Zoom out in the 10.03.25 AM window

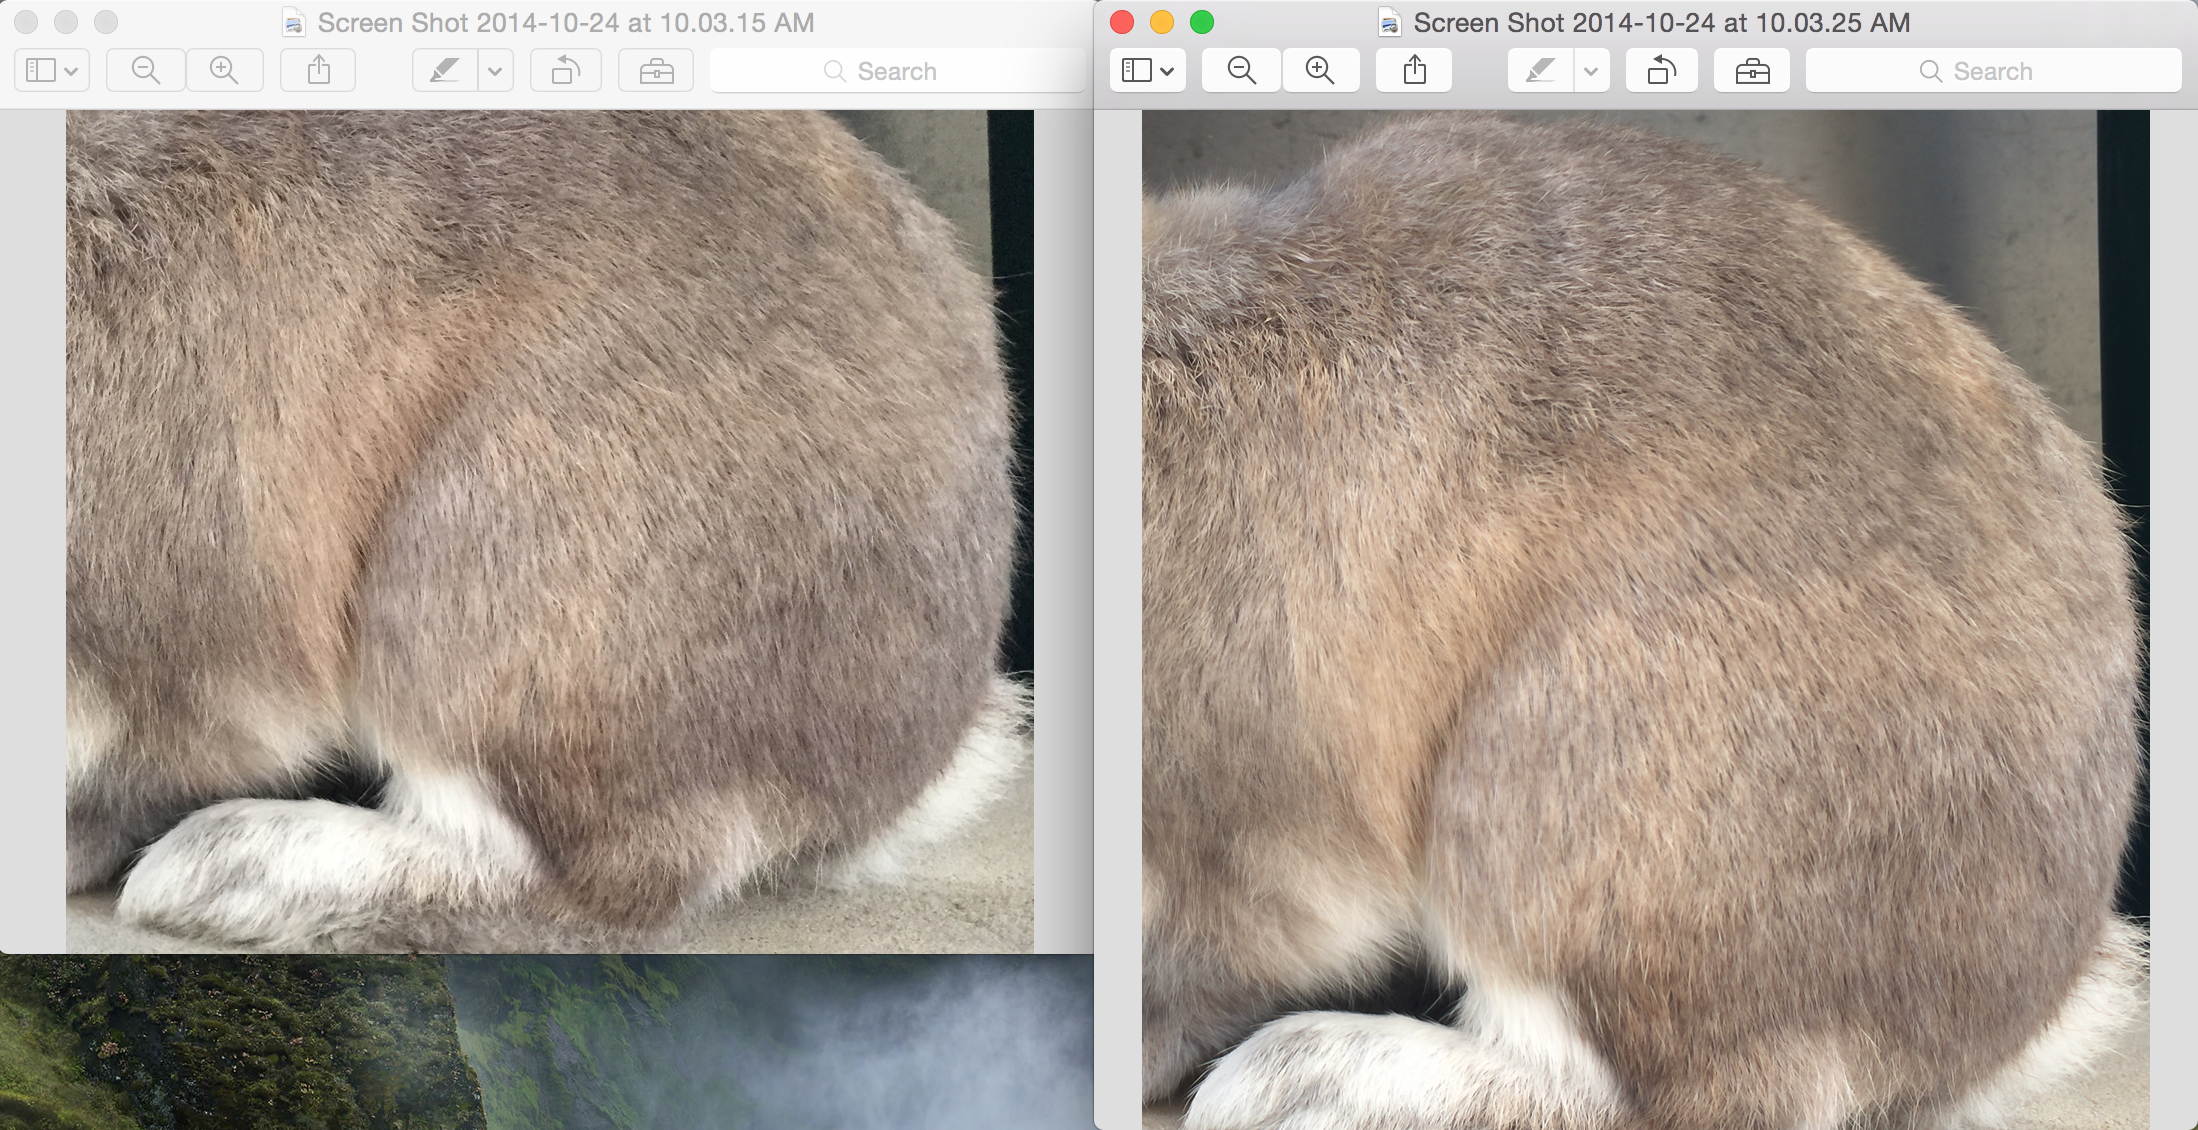coord(1241,71)
